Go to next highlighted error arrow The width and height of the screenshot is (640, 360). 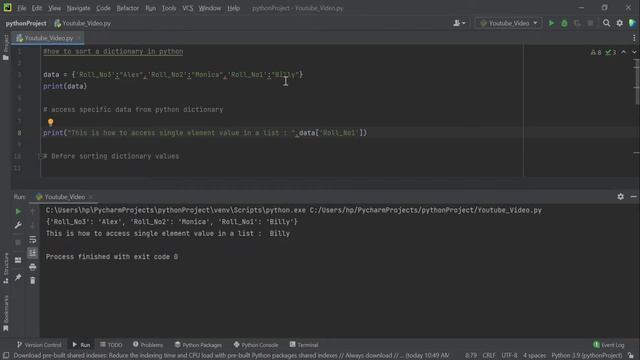click(x=634, y=52)
